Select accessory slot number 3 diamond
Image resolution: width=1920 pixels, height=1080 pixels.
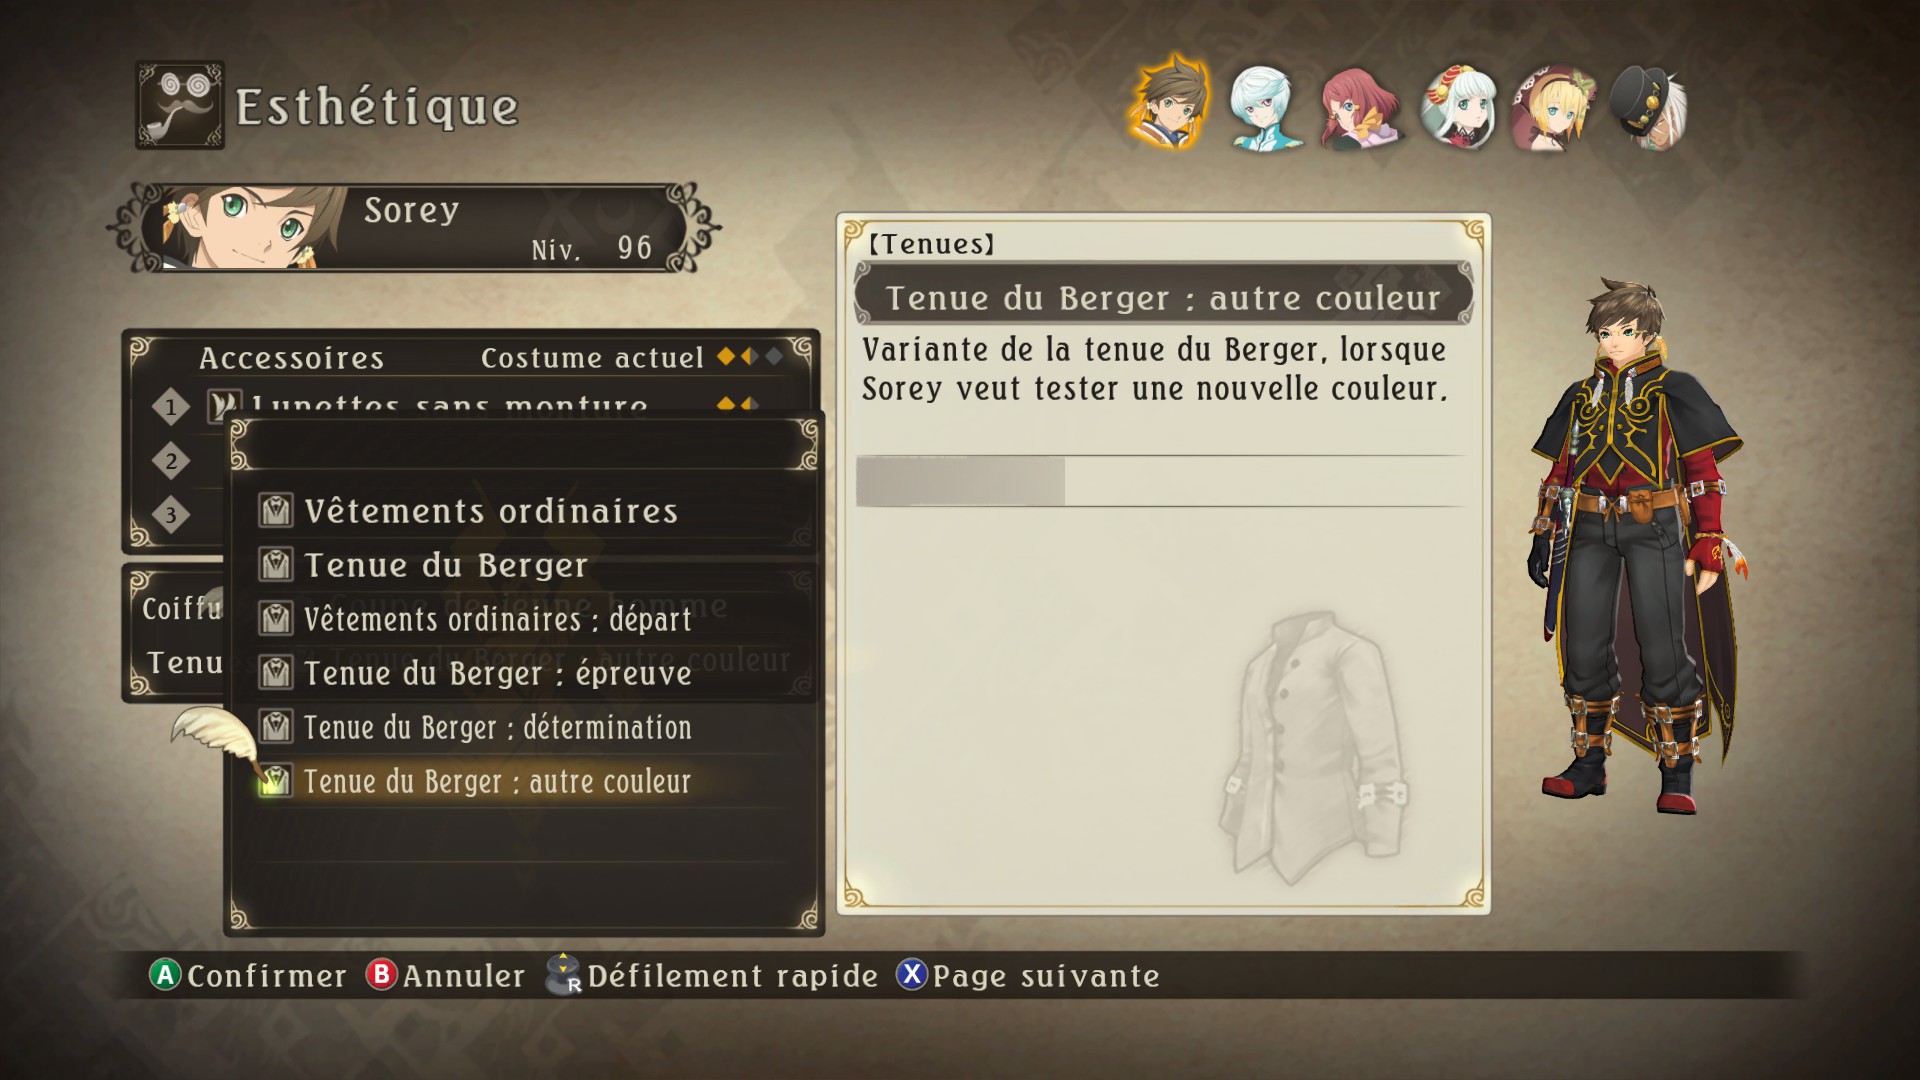click(171, 515)
